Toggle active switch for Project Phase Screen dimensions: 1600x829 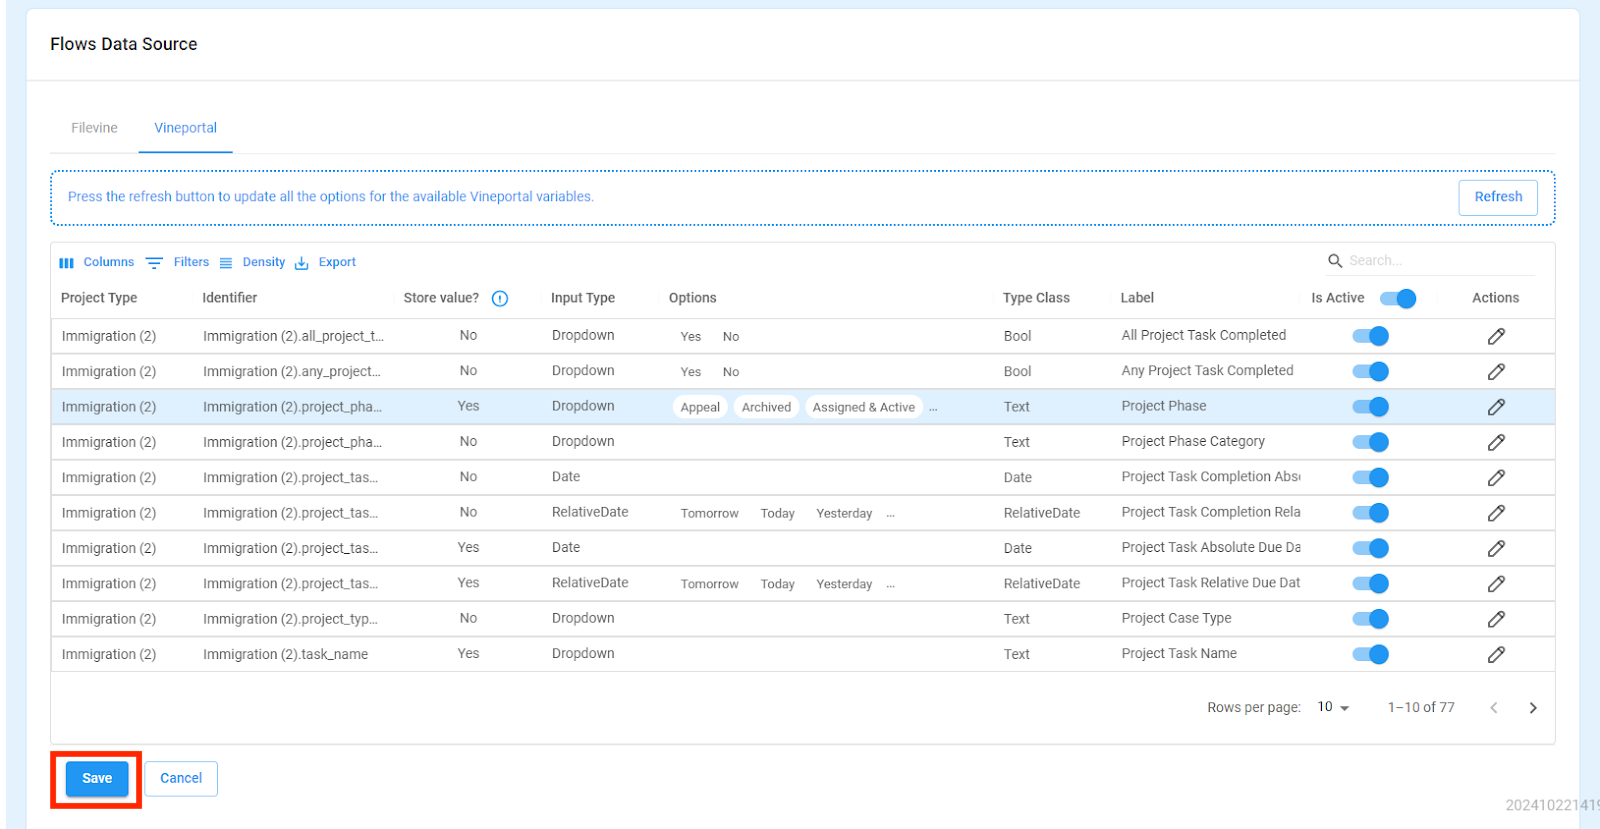[x=1371, y=407]
